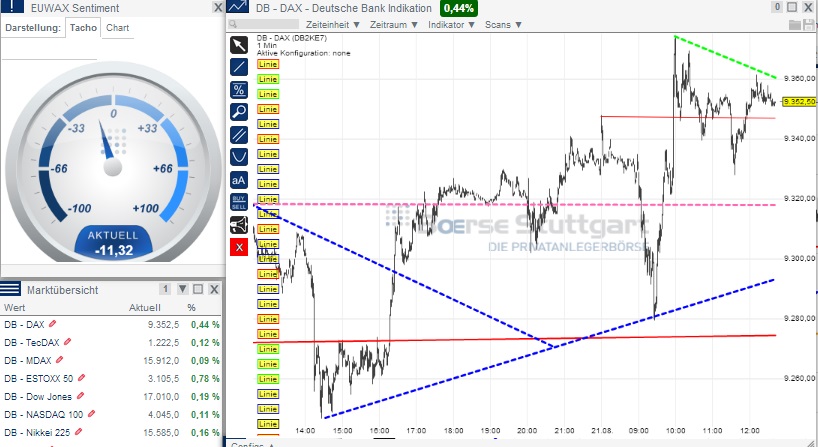Maximize the Marktübersicht panel
Image resolution: width=818 pixels, height=447 pixels.
pyautogui.click(x=198, y=289)
